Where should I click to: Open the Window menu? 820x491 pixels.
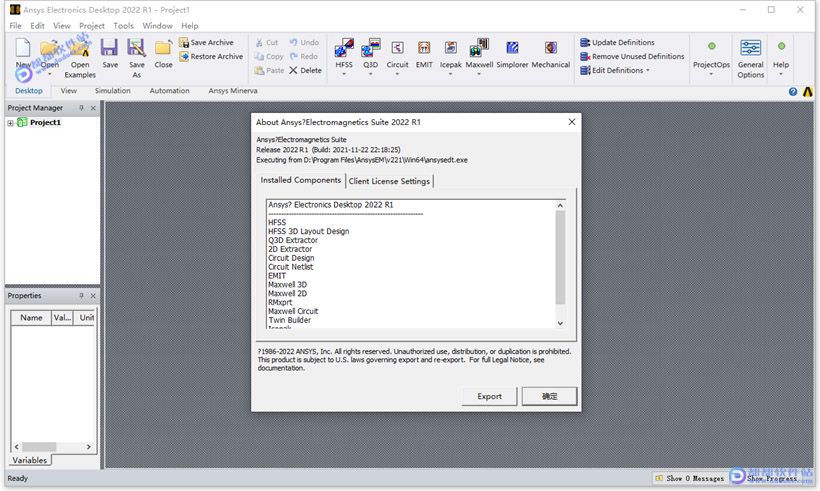(x=157, y=26)
